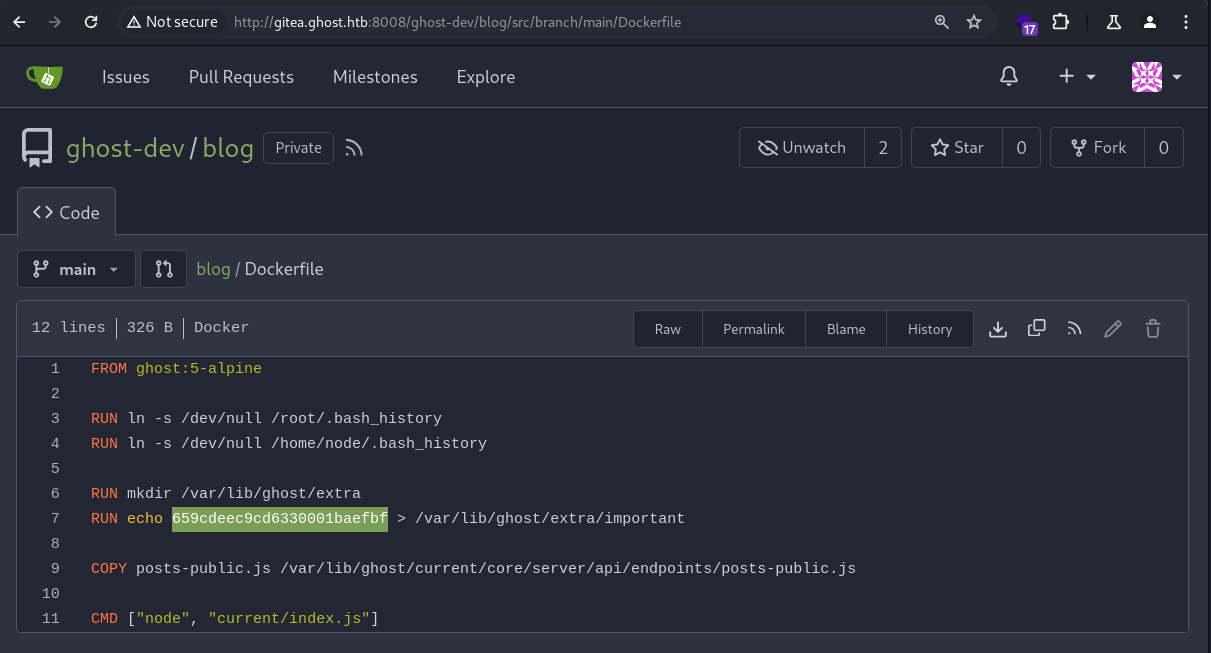This screenshot has height=653, width=1211.
Task: Select line number 9
Action: [55, 568]
